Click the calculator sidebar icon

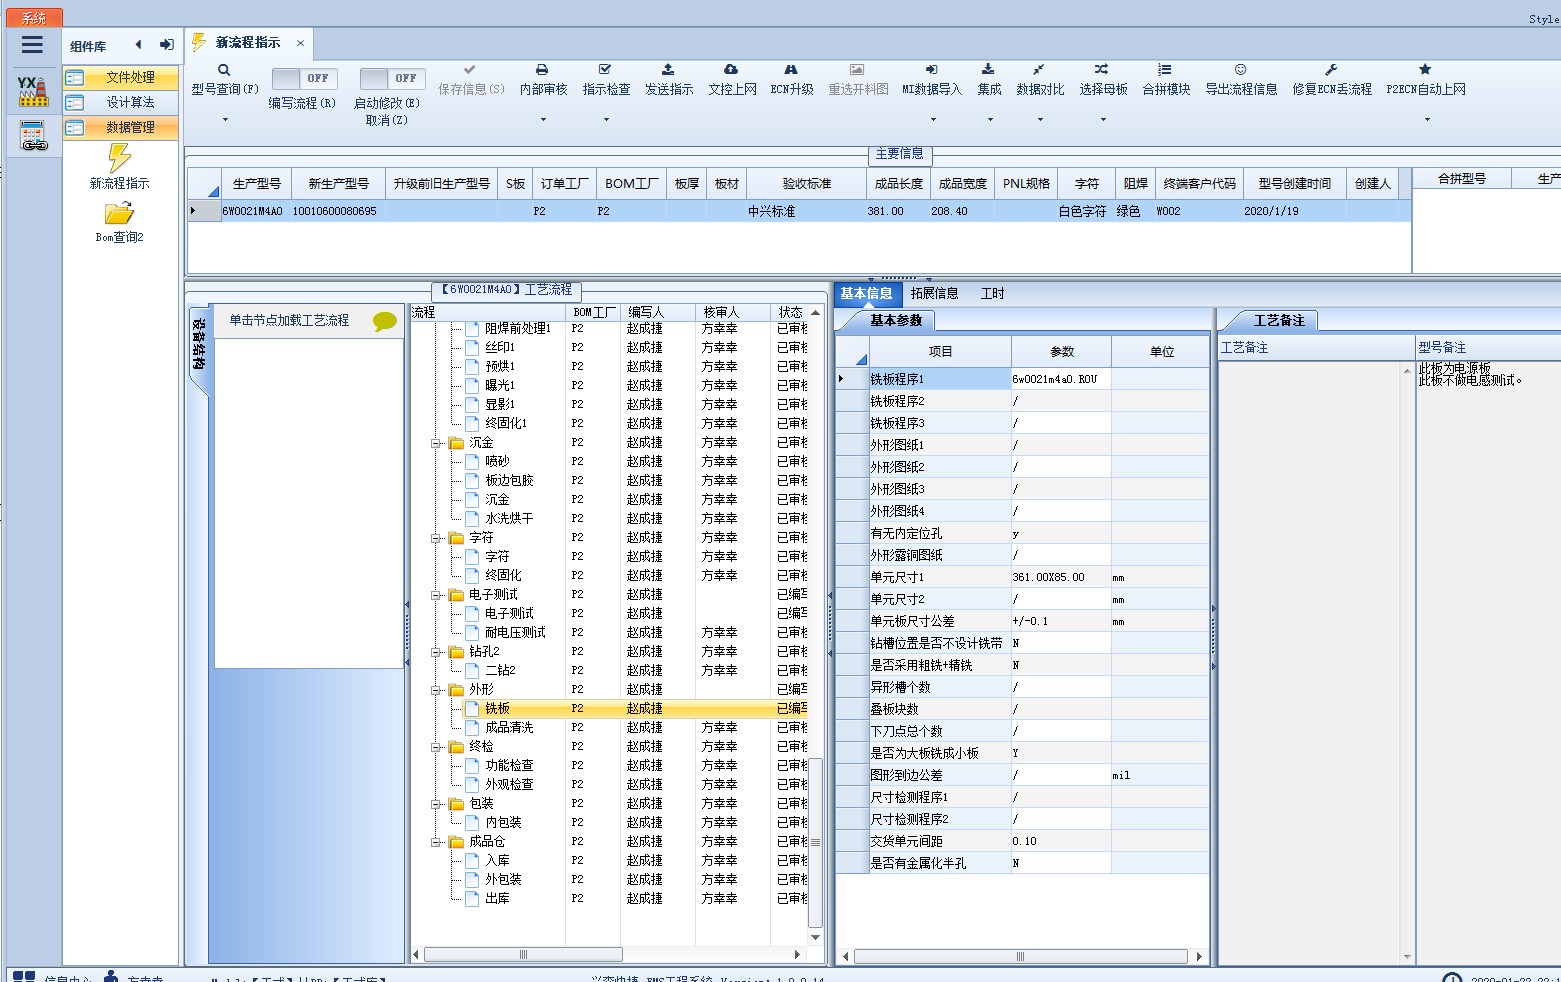(33, 136)
